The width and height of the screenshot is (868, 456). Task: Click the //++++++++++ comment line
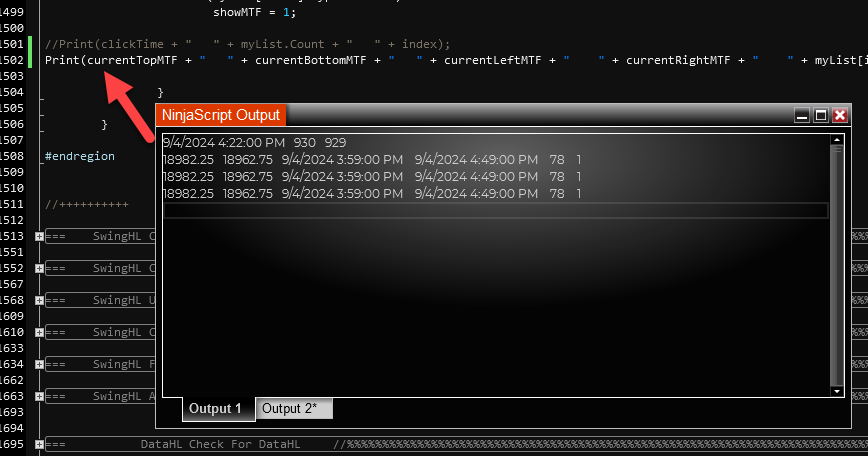[x=86, y=204]
